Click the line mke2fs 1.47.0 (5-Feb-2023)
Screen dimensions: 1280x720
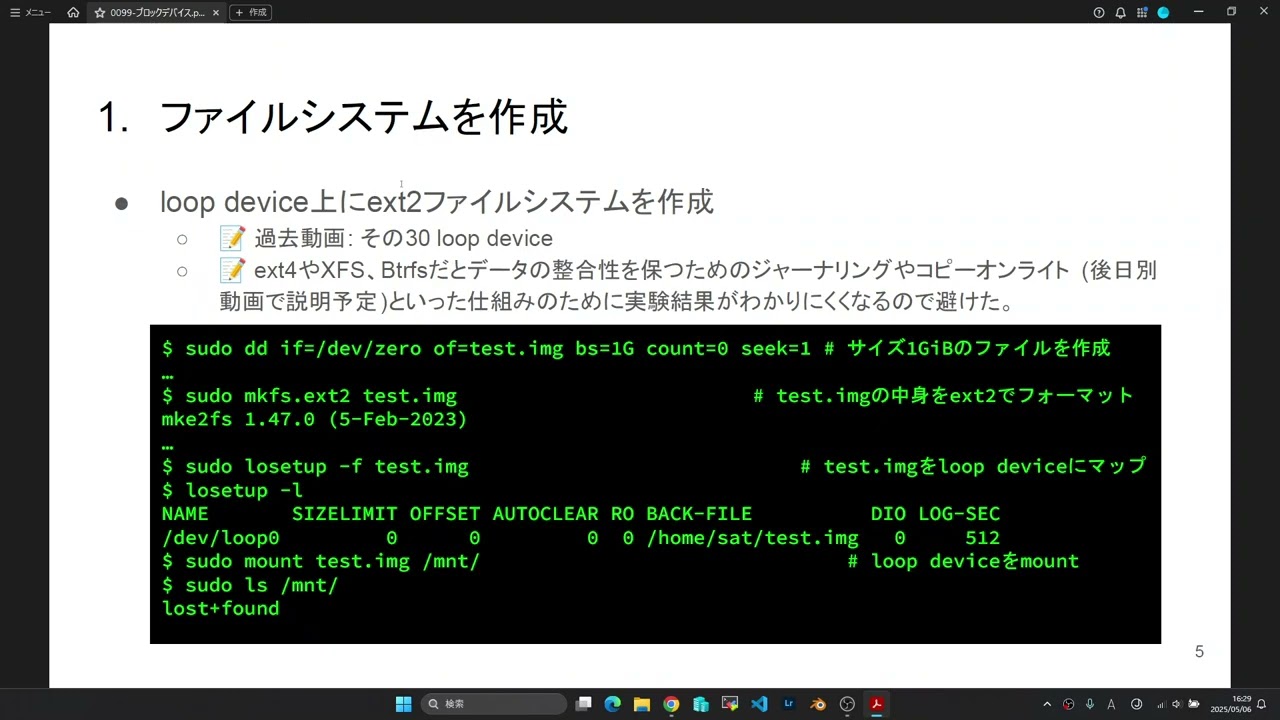[314, 419]
